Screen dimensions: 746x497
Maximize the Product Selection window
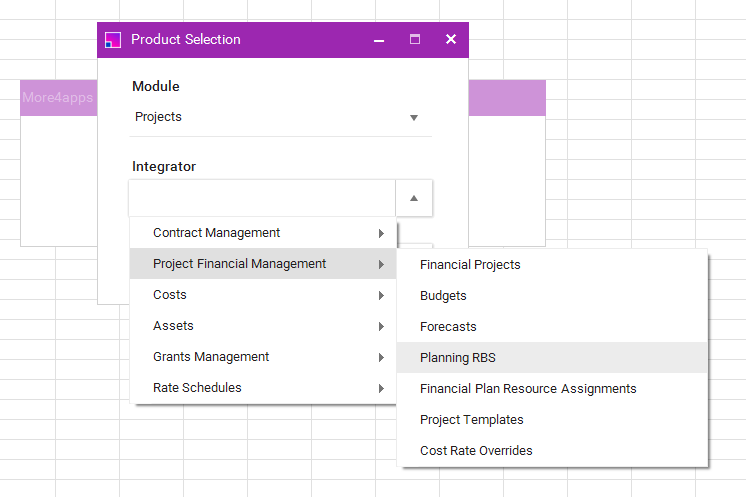(x=415, y=39)
